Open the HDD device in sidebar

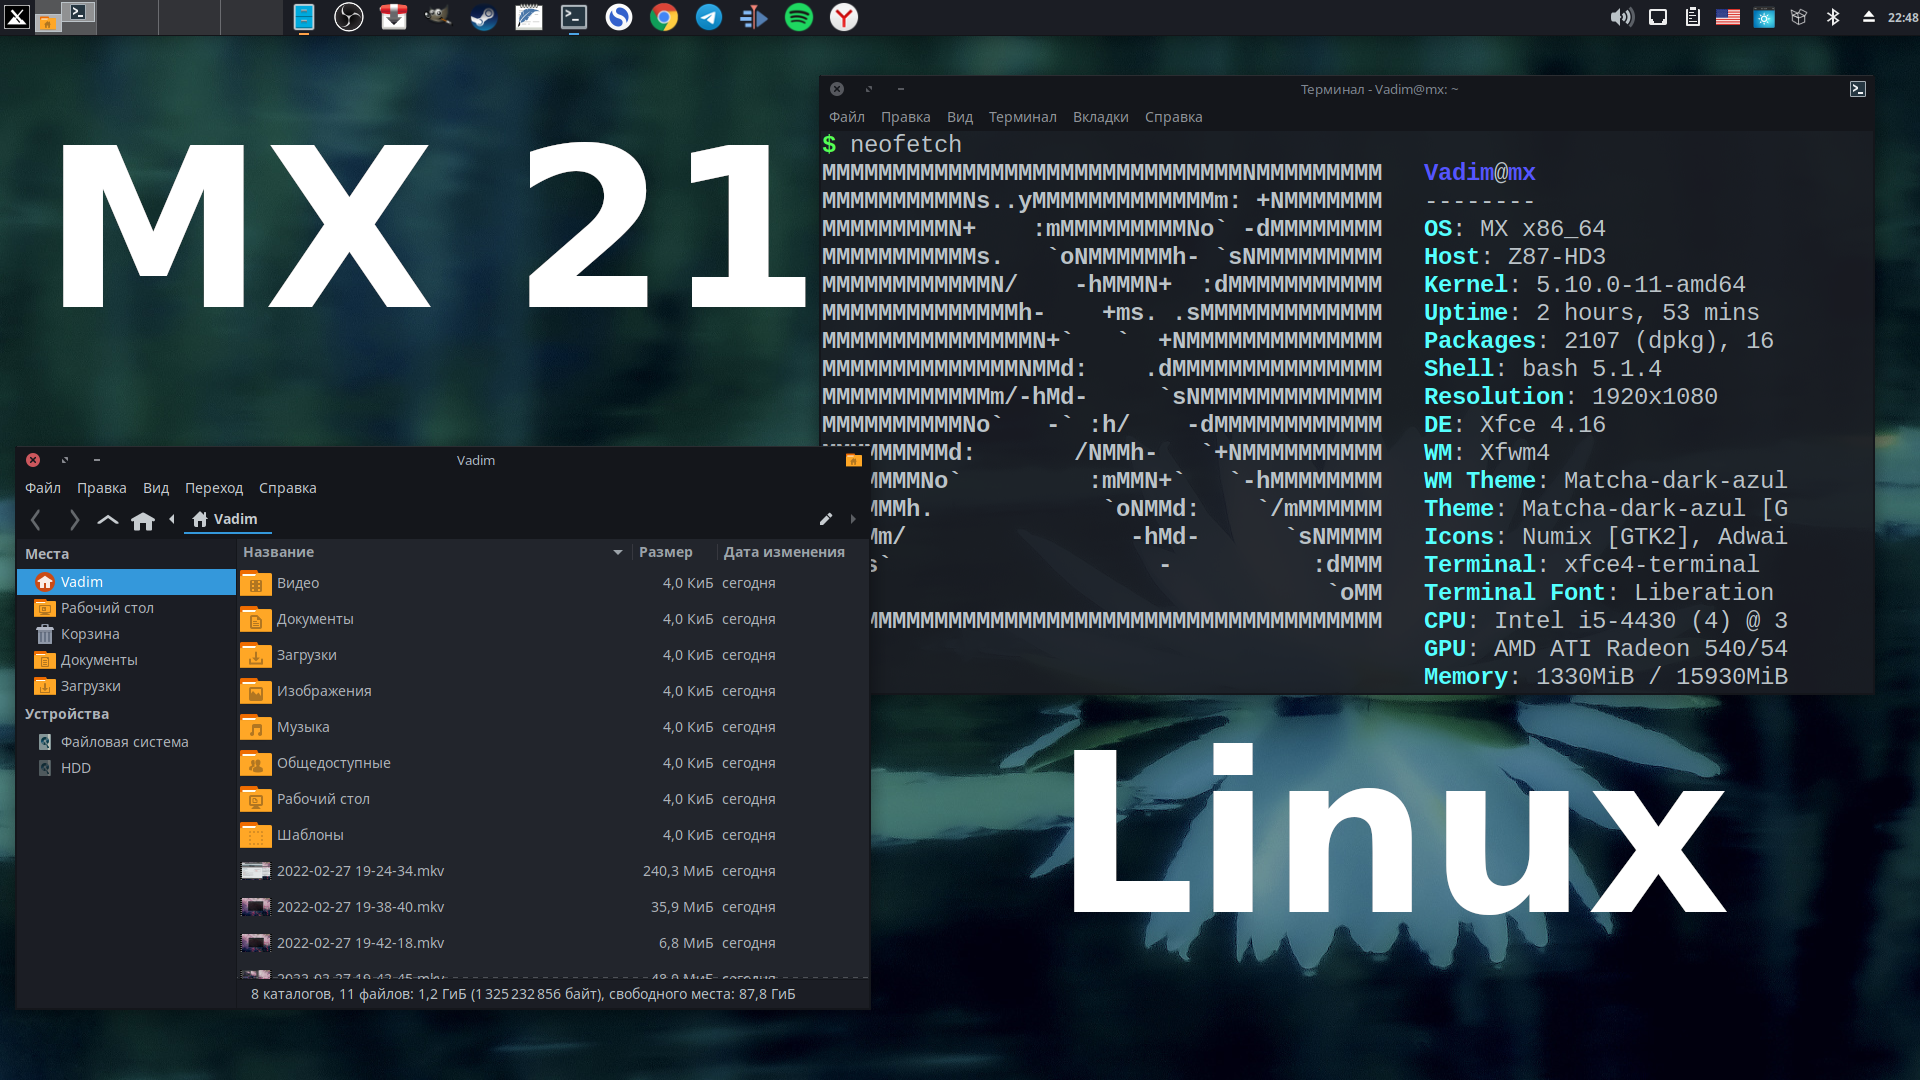click(x=127, y=768)
